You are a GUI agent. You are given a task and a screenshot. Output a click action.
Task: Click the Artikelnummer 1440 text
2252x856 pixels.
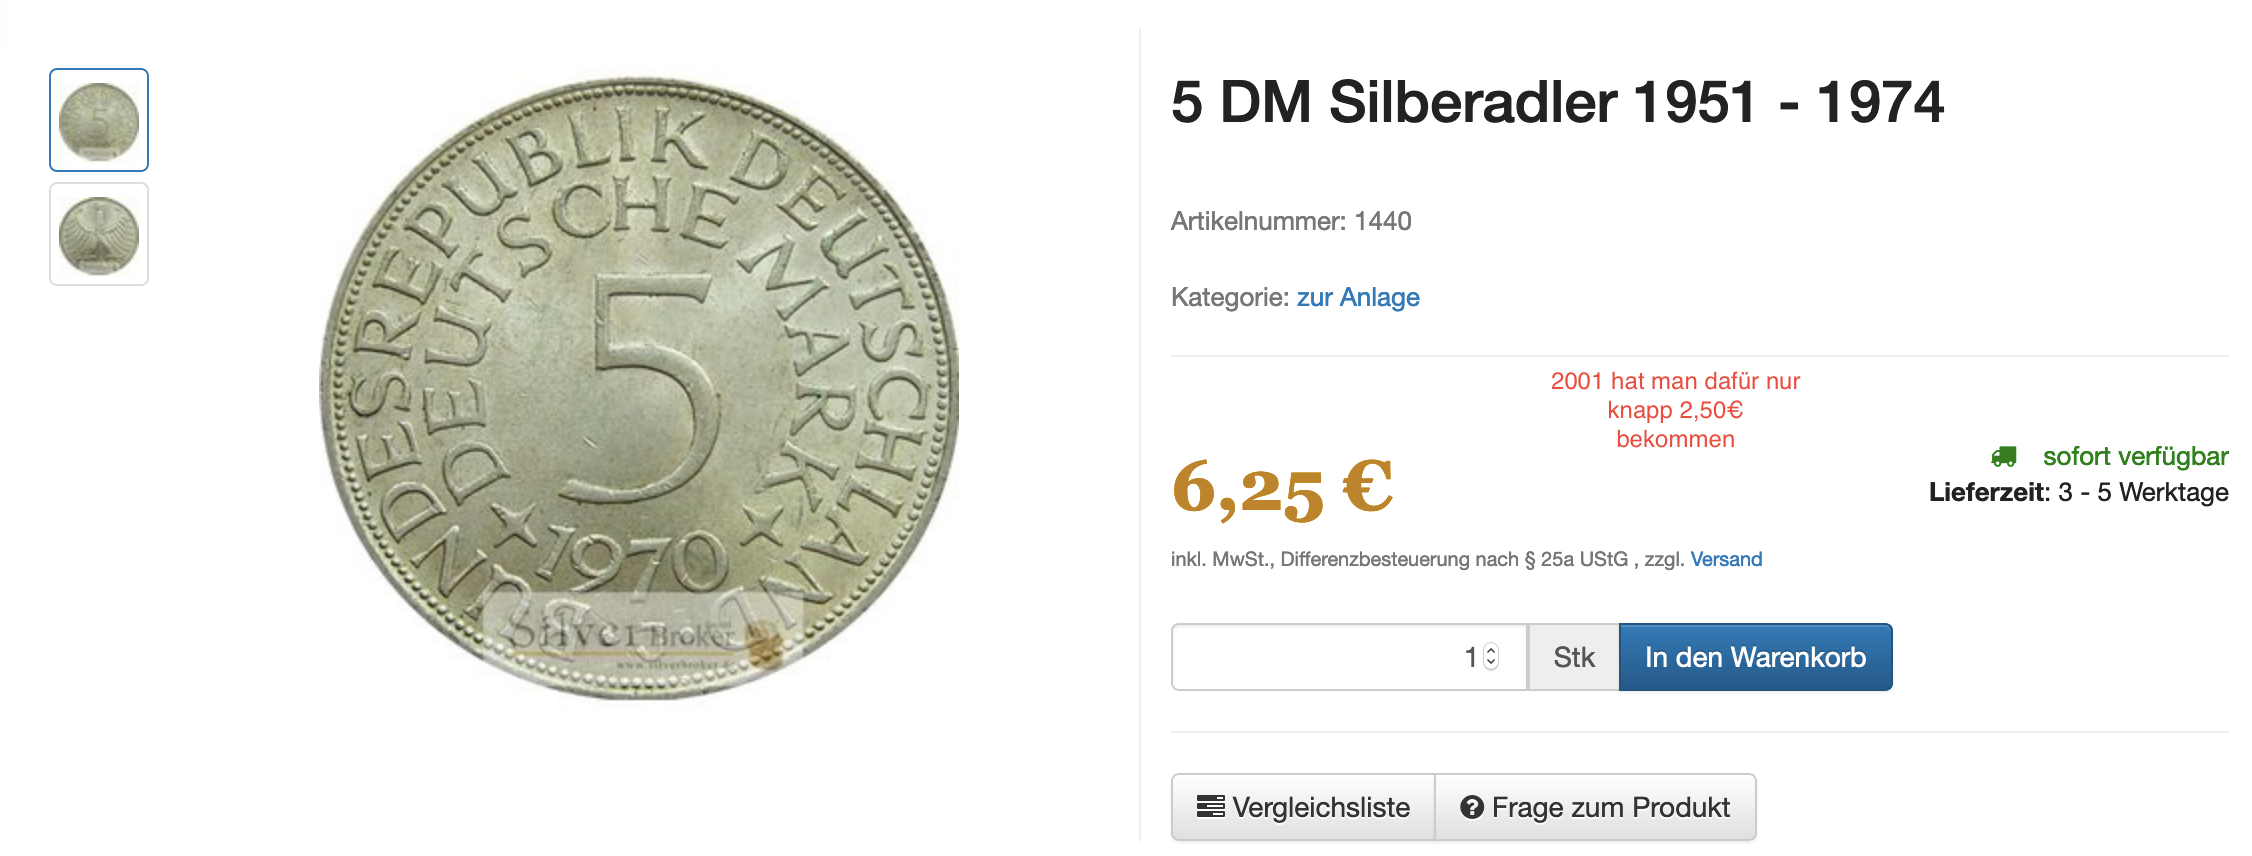(x=1291, y=221)
